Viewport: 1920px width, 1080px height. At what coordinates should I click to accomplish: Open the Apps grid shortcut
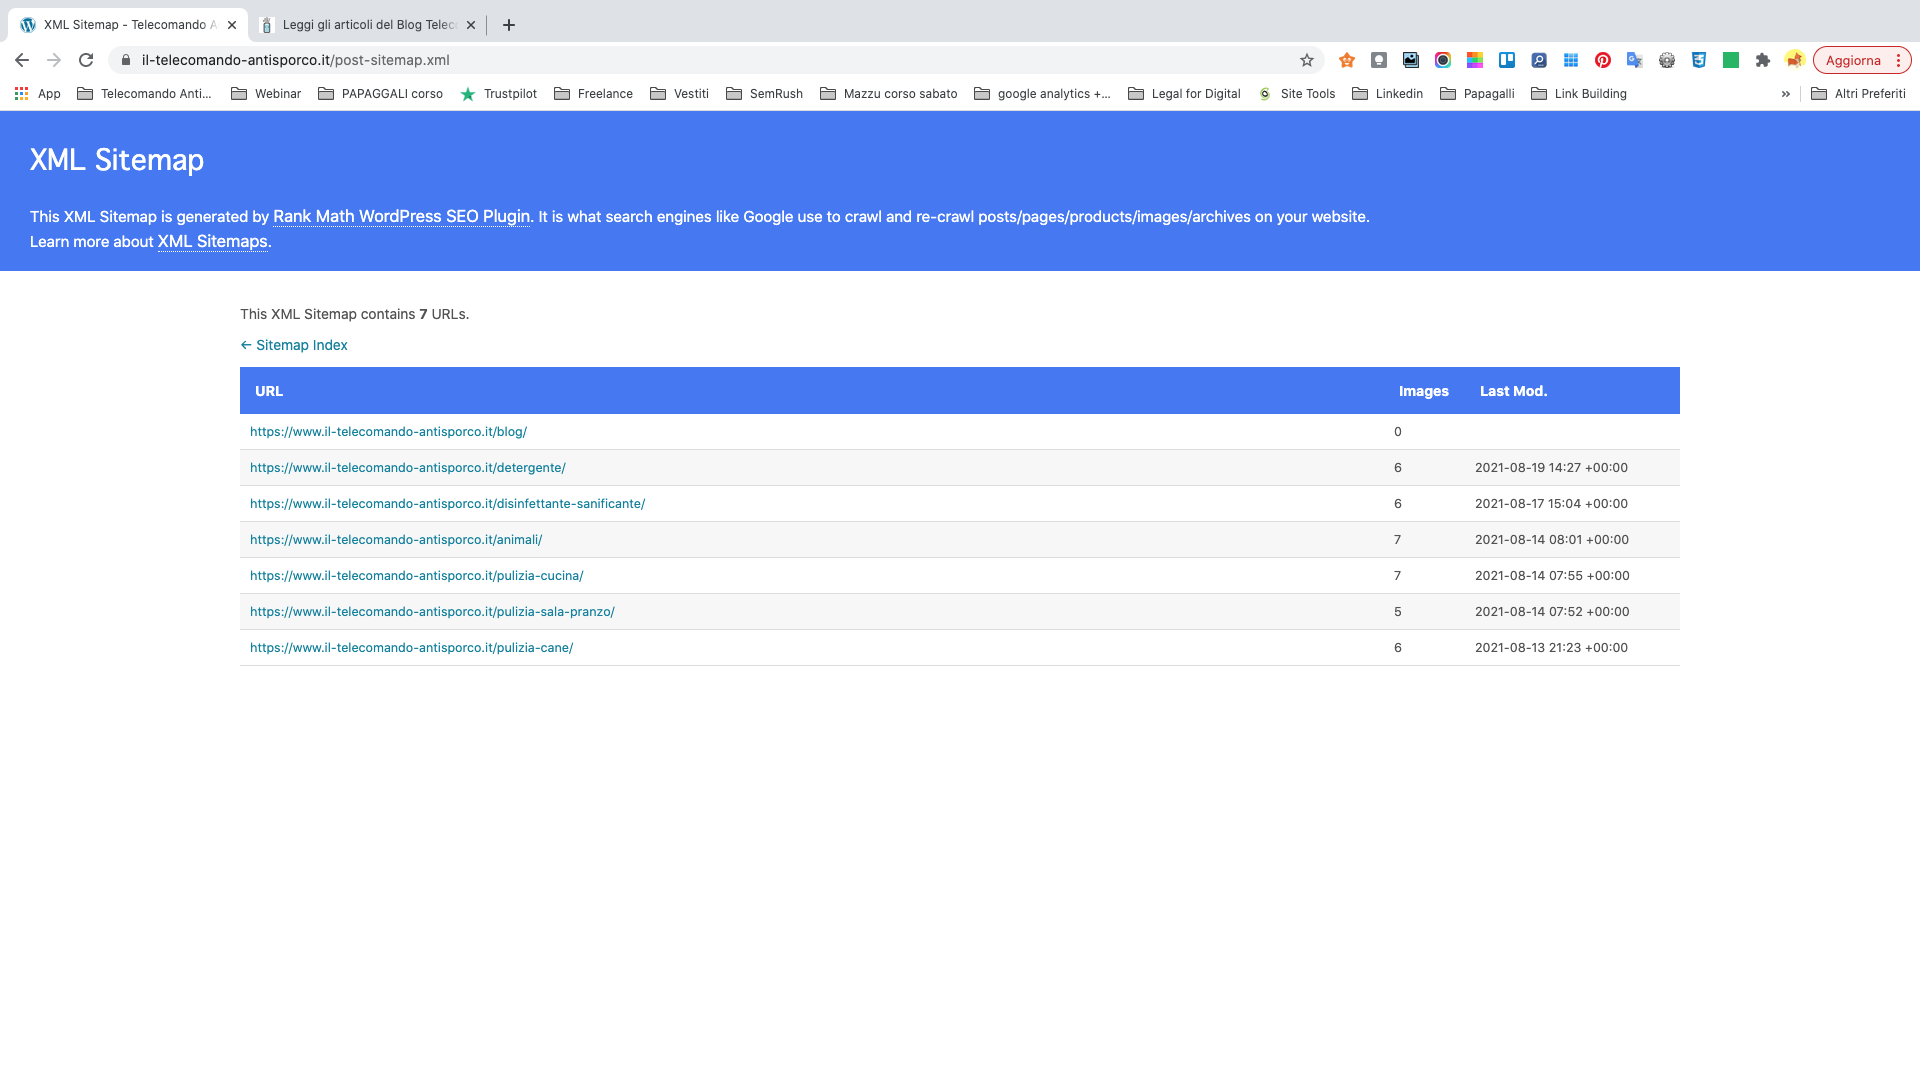37,94
